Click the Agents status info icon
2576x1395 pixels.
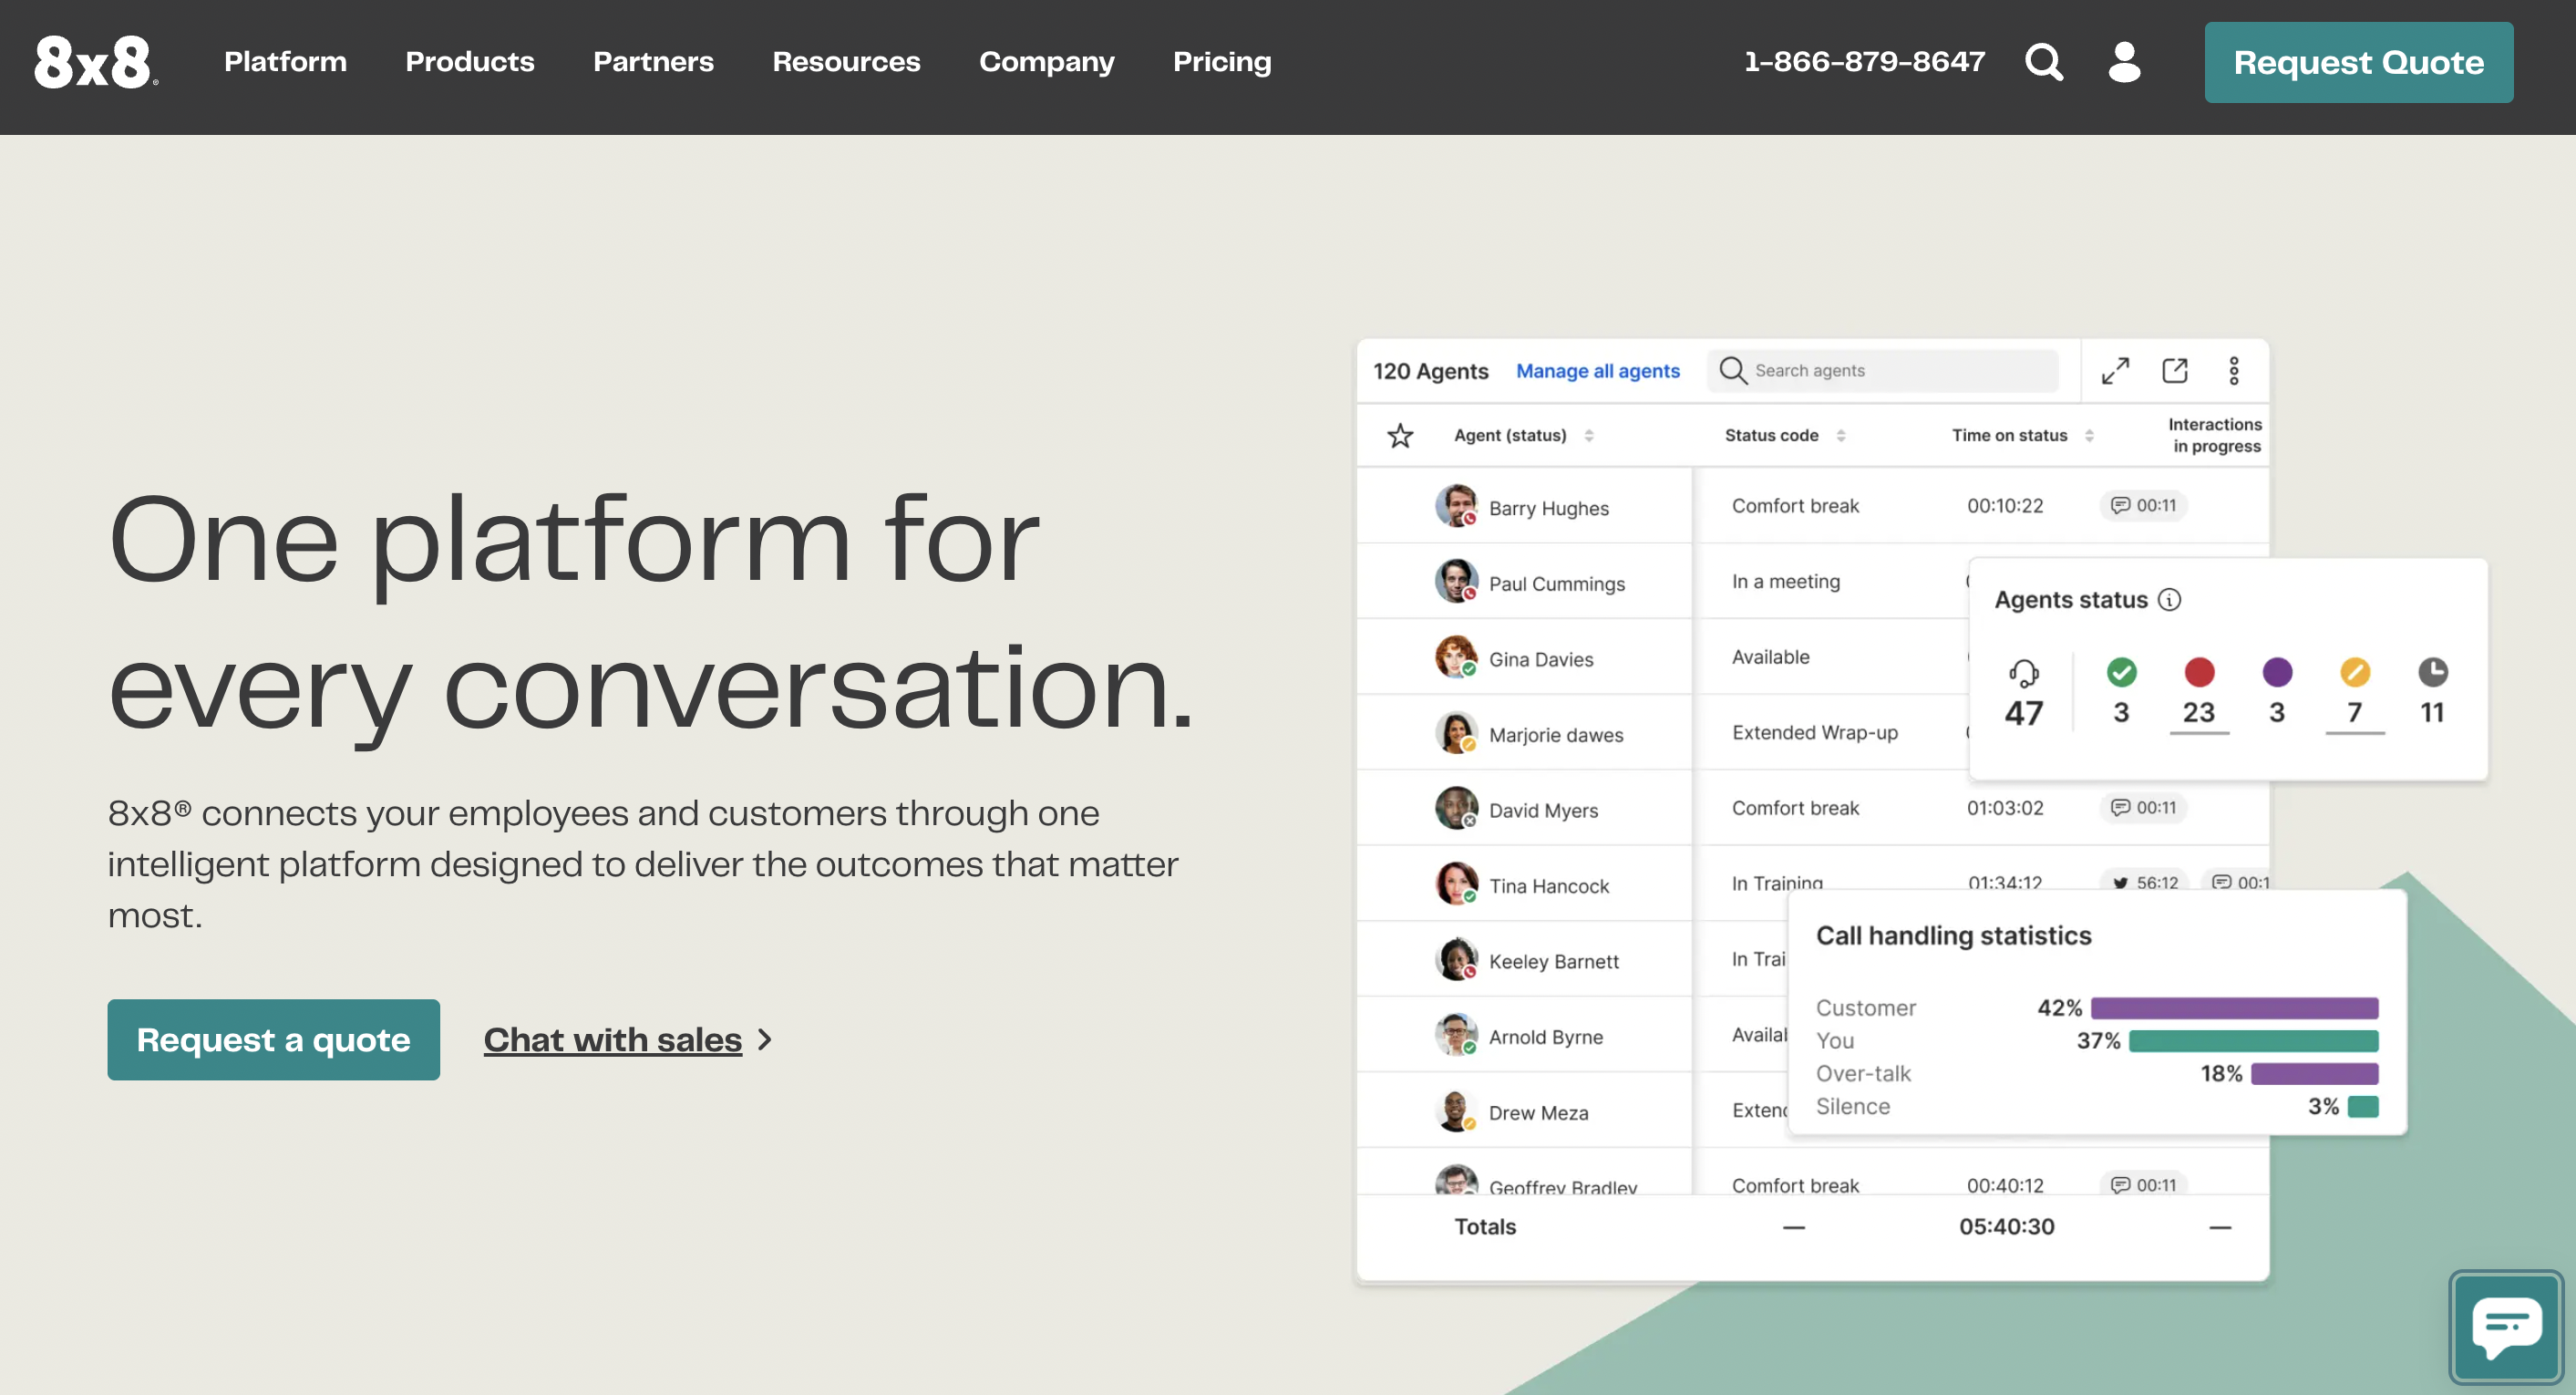(x=2169, y=600)
